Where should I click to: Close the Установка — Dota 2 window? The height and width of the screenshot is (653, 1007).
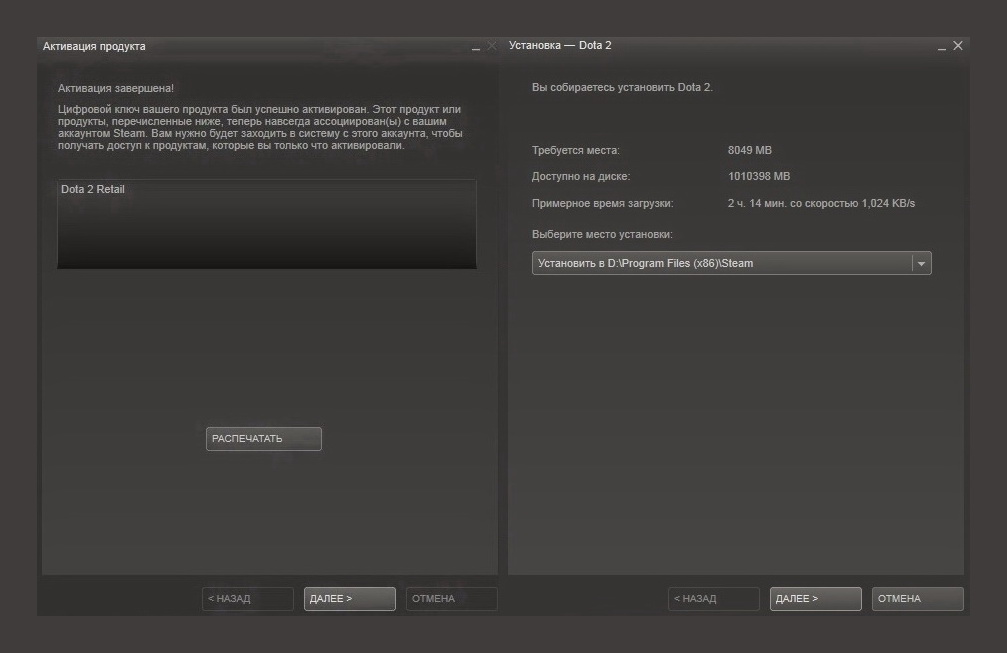coord(958,46)
